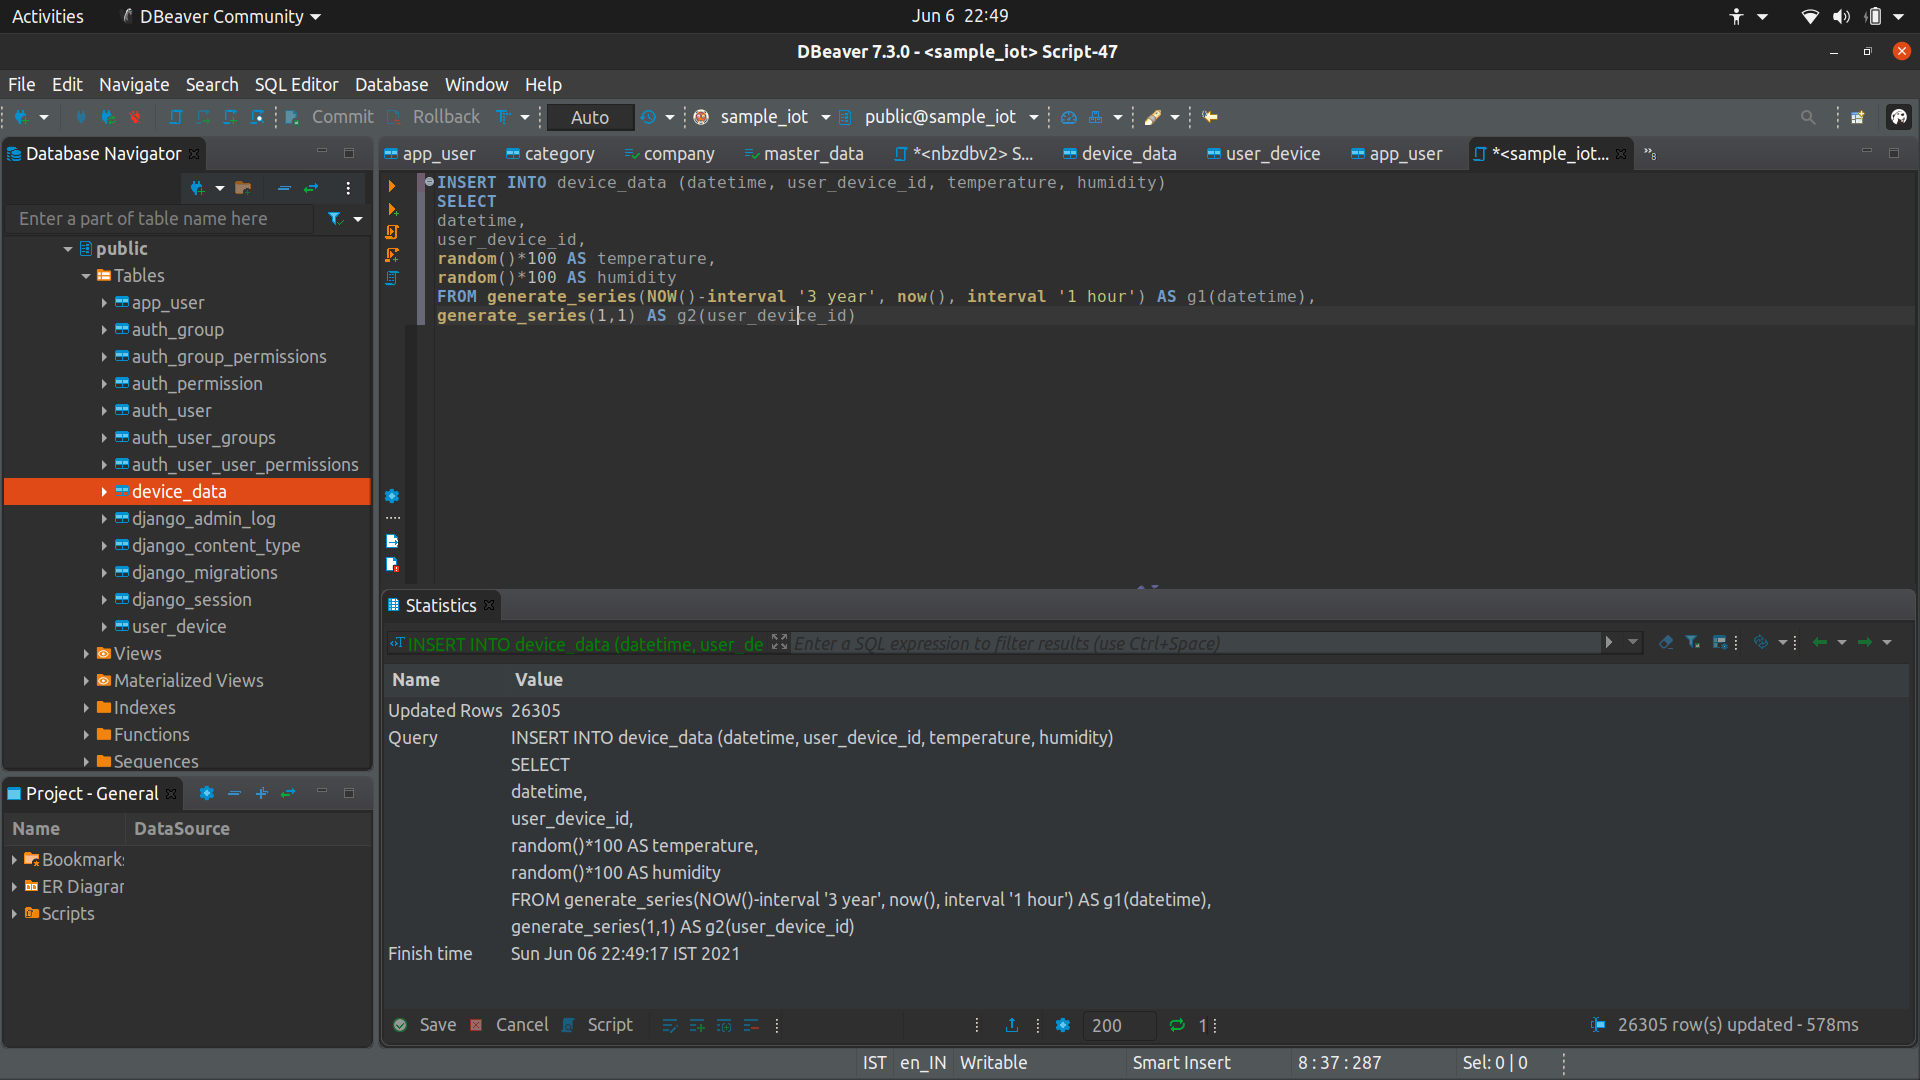Expand the Views folder
The image size is (1920, 1080).
86,654
